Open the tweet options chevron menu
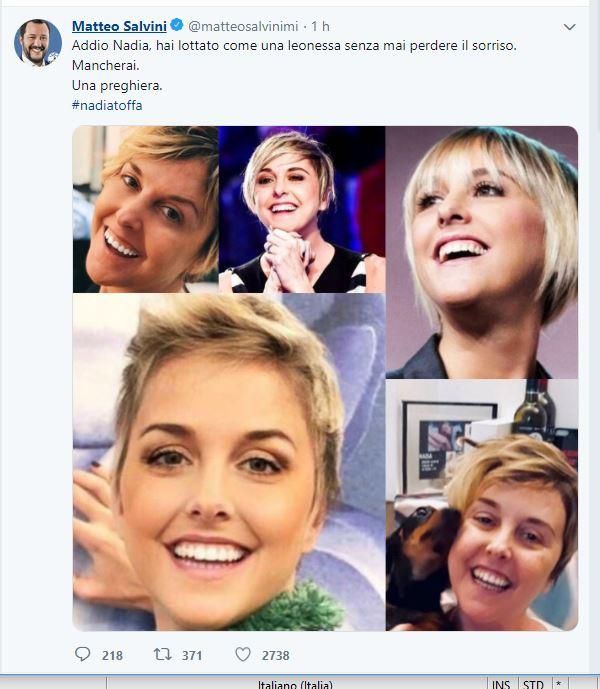600x689 pixels. coord(569,27)
